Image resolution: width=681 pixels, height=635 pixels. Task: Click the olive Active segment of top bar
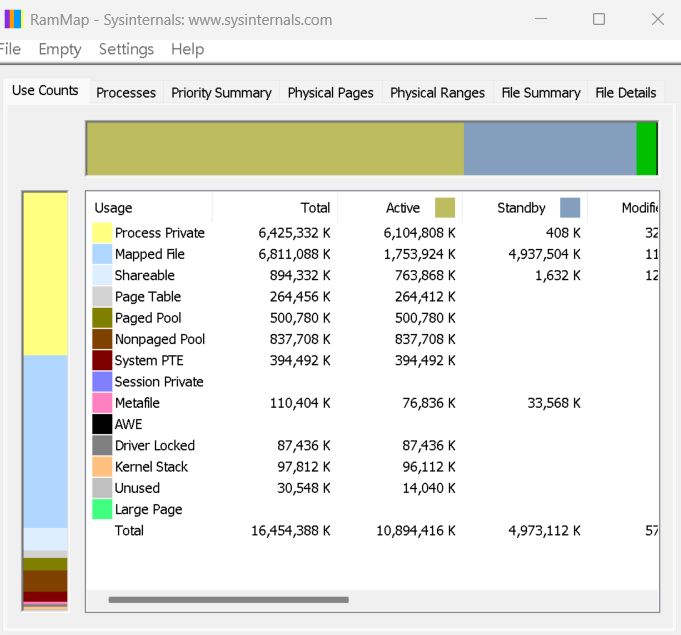(275, 149)
